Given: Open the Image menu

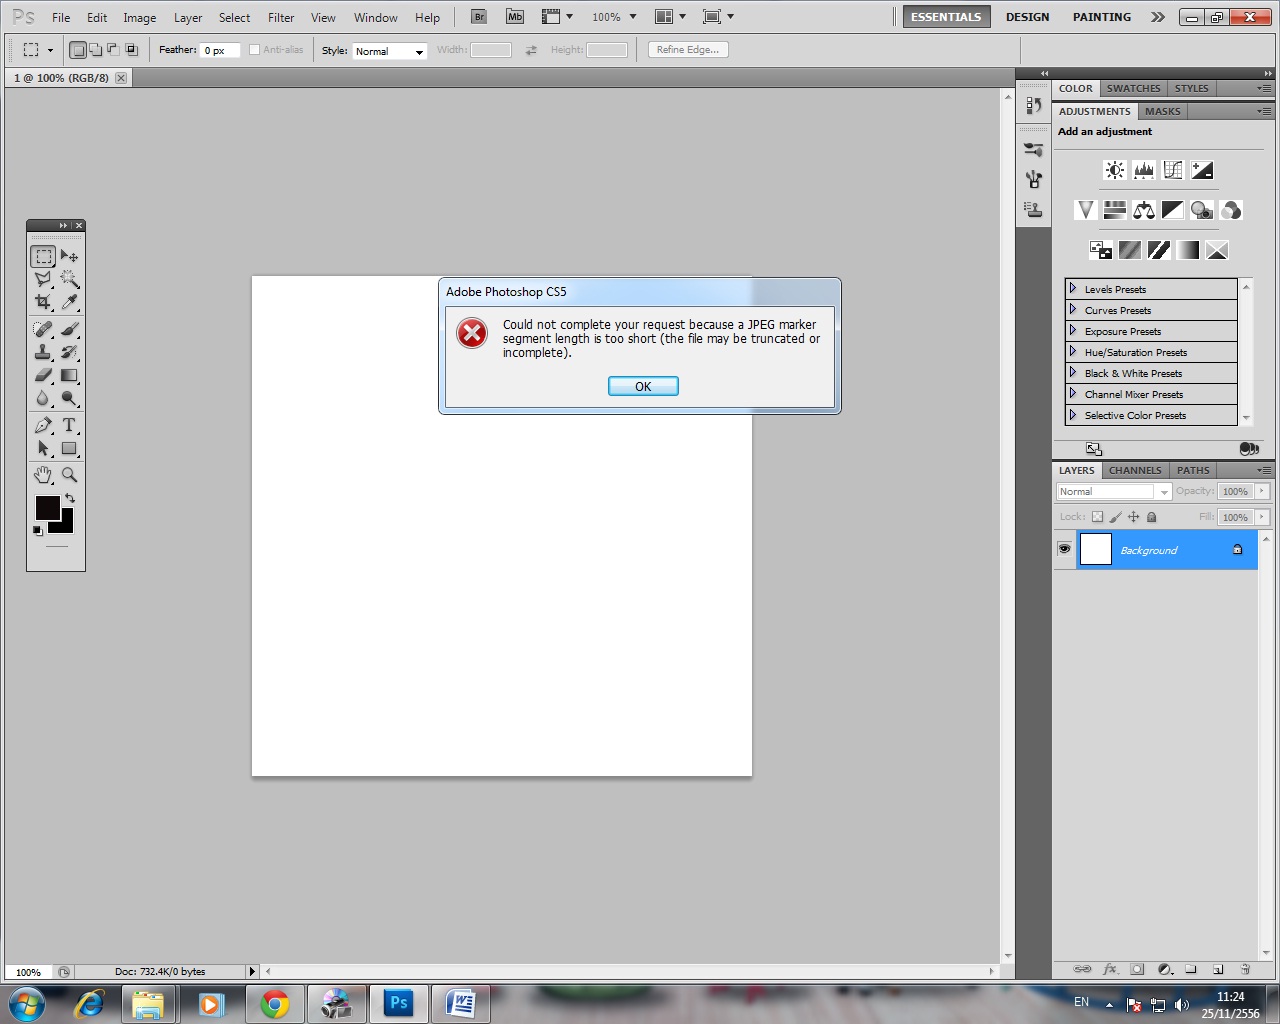Looking at the screenshot, I should click(139, 17).
